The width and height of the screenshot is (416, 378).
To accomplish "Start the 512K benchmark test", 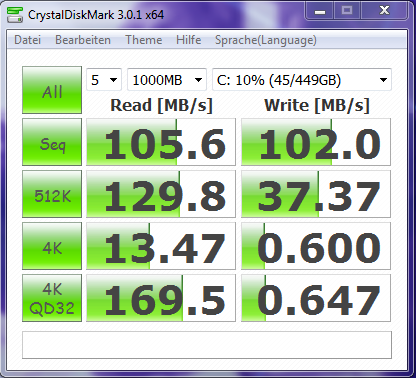I will pyautogui.click(x=52, y=194).
